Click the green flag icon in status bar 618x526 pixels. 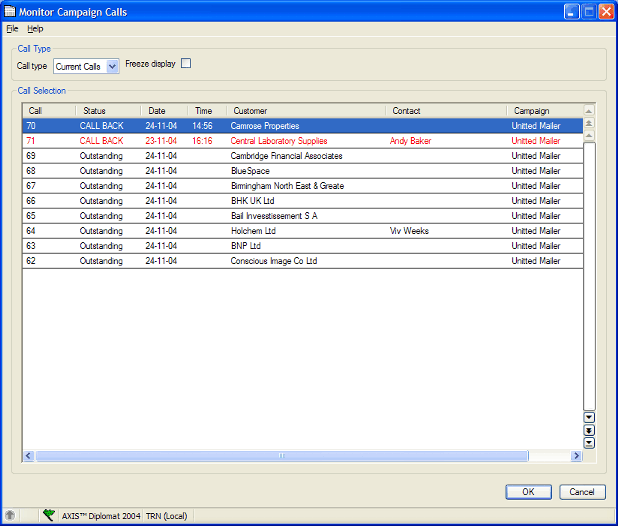48,515
